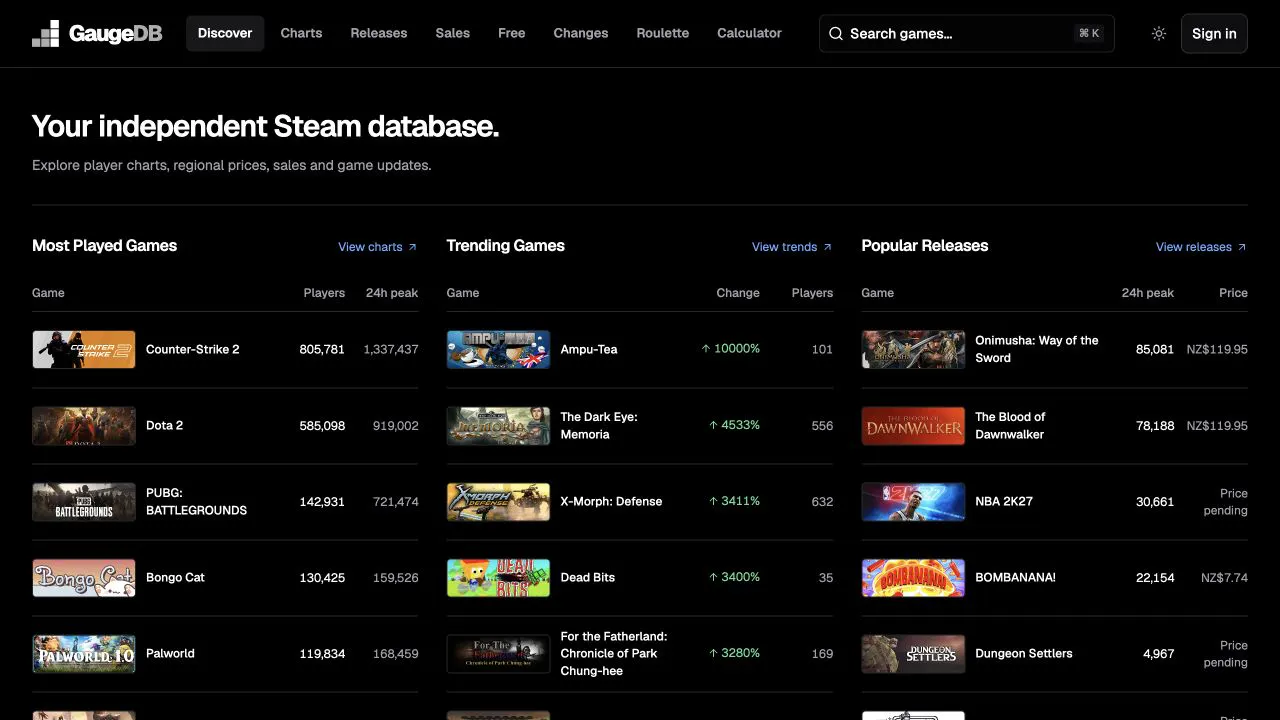The width and height of the screenshot is (1280, 720).
Task: Open the Charts tab
Action: coord(301,33)
